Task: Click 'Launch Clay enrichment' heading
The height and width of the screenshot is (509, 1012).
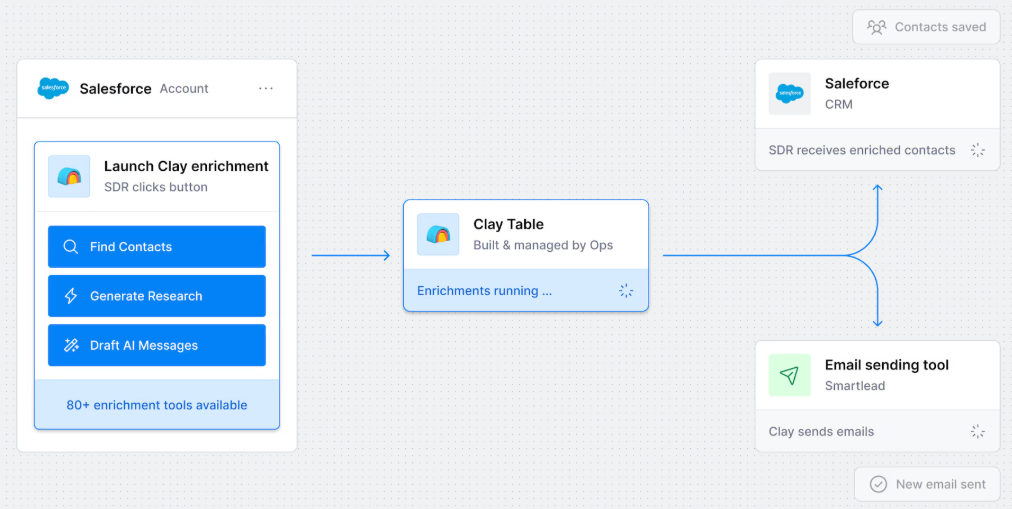Action: pos(186,166)
